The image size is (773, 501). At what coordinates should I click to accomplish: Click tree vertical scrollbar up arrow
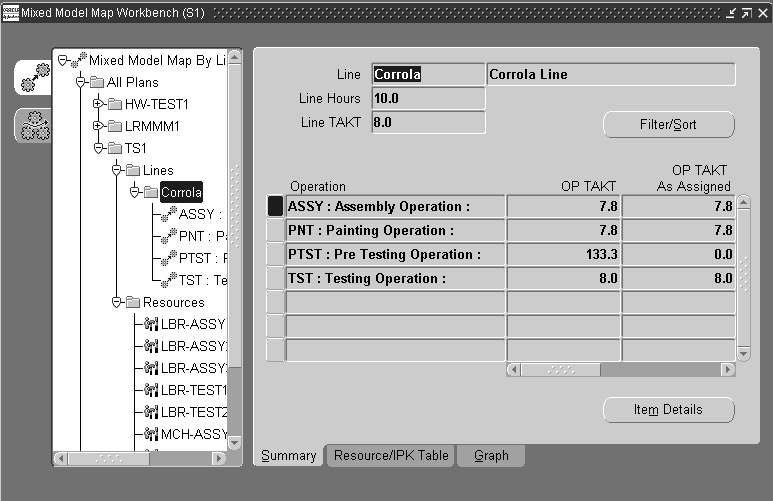(235, 57)
